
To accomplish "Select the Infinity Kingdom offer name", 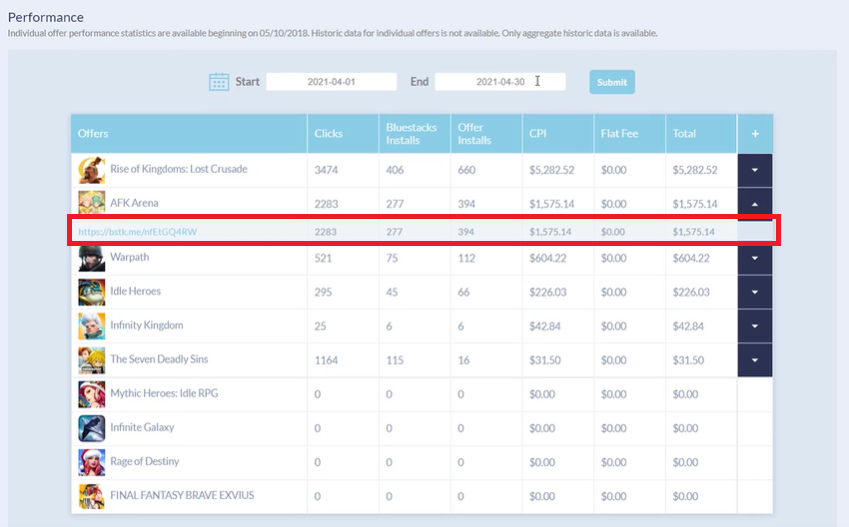I will [147, 325].
